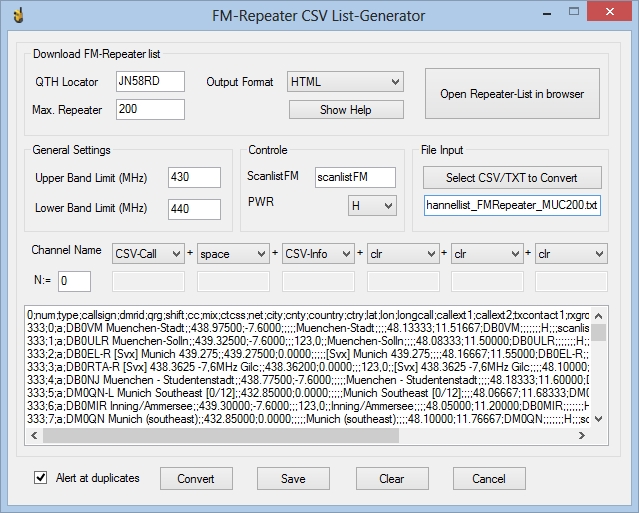The image size is (639, 513).
Task: Click the DM0QN-L Munich Southeast row
Action: (x=308, y=393)
